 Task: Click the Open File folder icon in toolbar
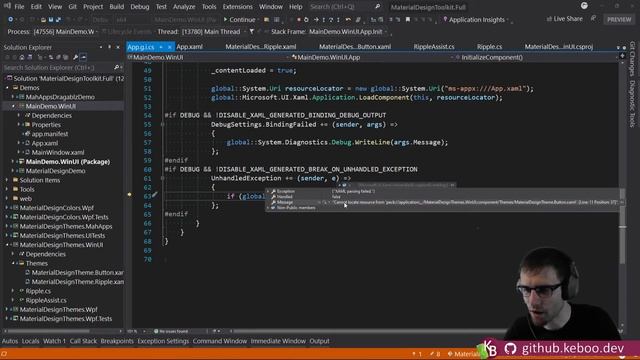[x=43, y=20]
